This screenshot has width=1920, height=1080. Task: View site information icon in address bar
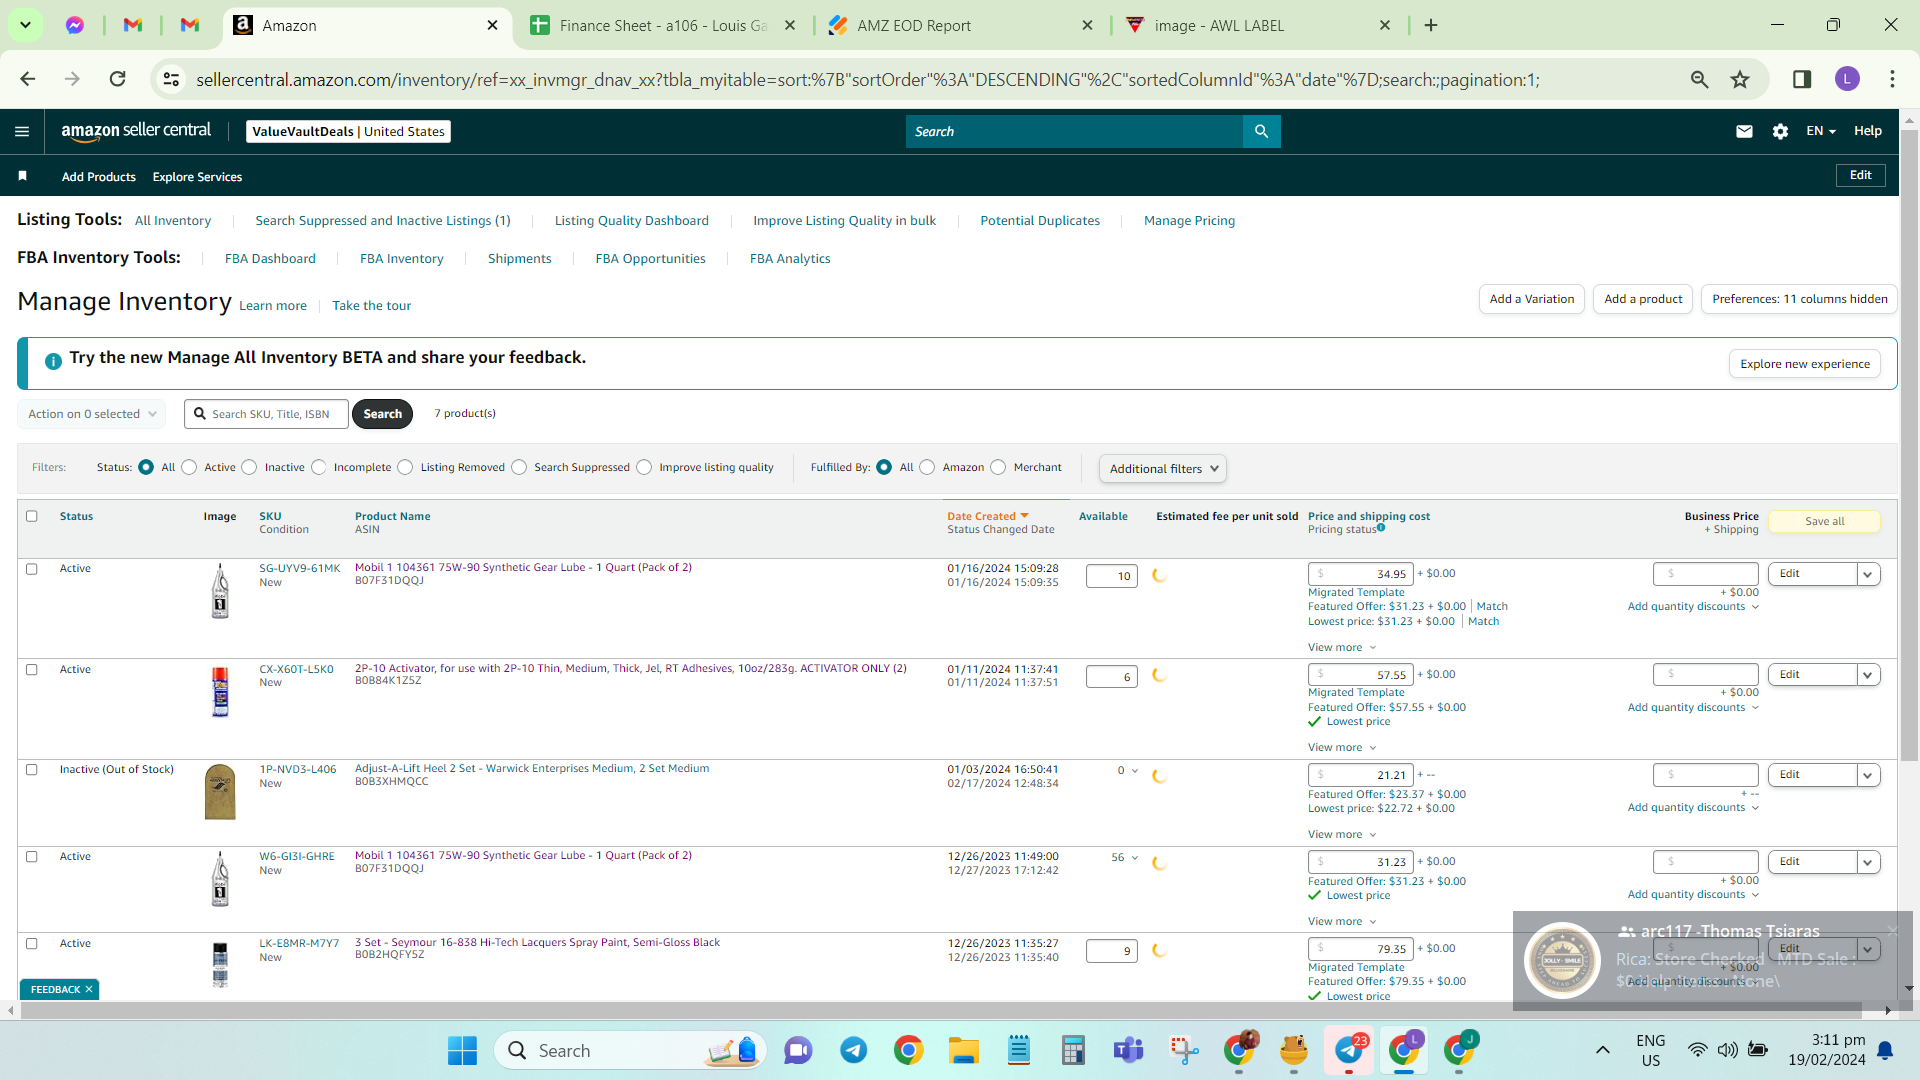click(x=171, y=79)
